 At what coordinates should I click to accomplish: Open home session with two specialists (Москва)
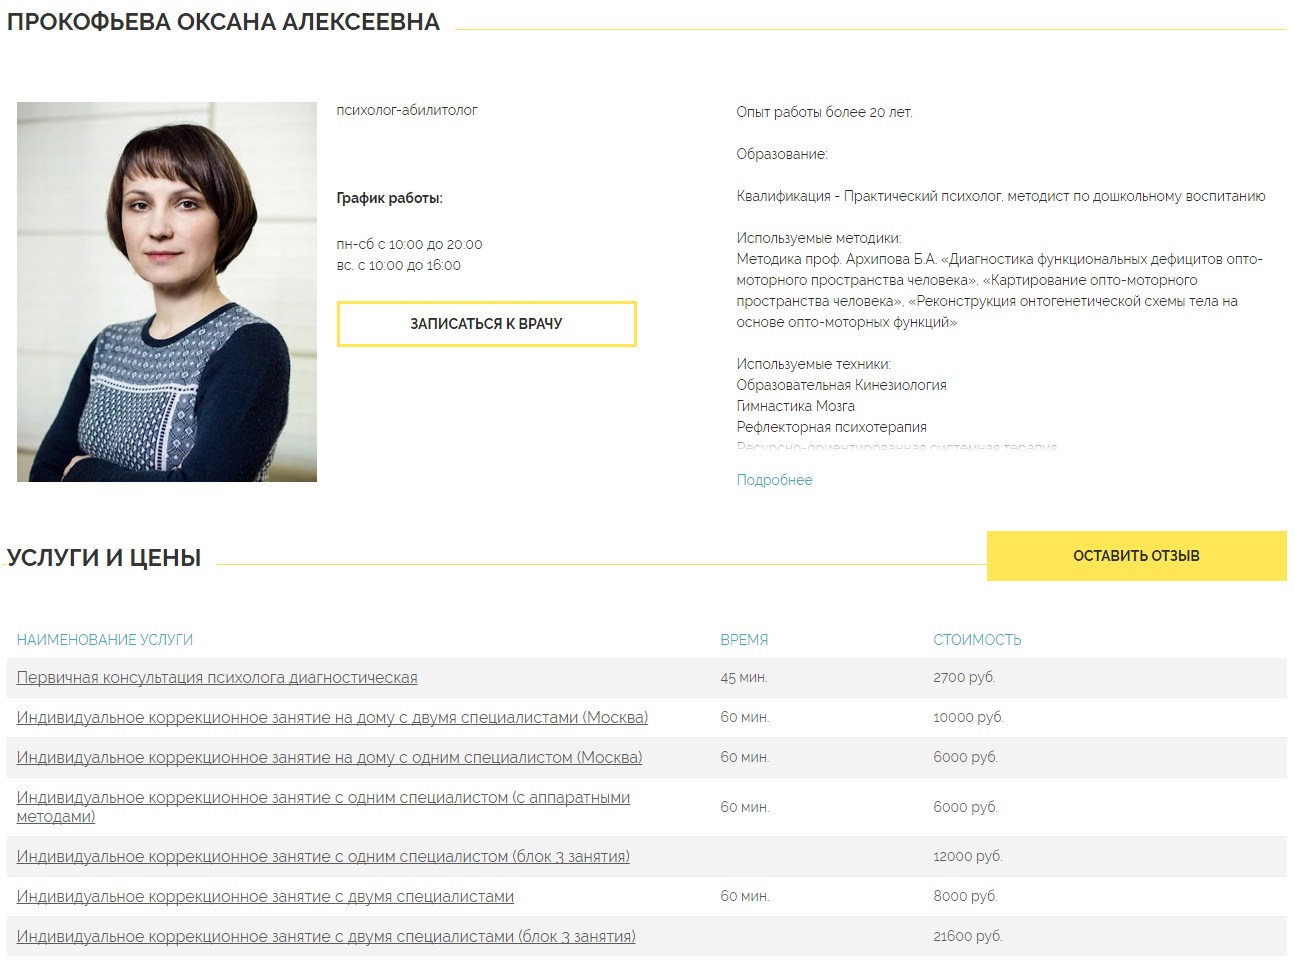pyautogui.click(x=332, y=718)
